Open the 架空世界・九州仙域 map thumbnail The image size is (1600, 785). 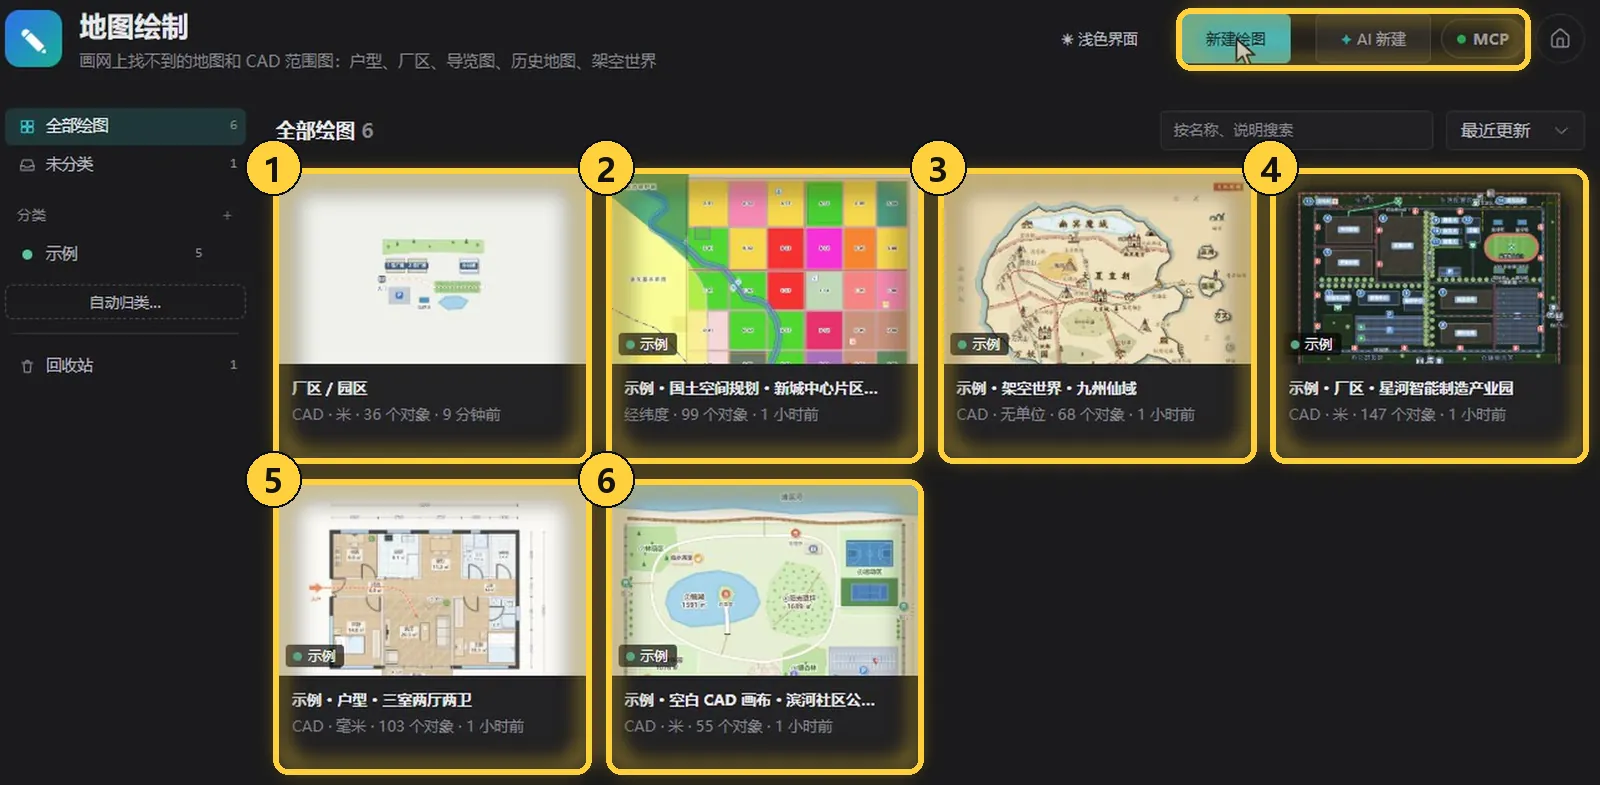pos(1097,270)
